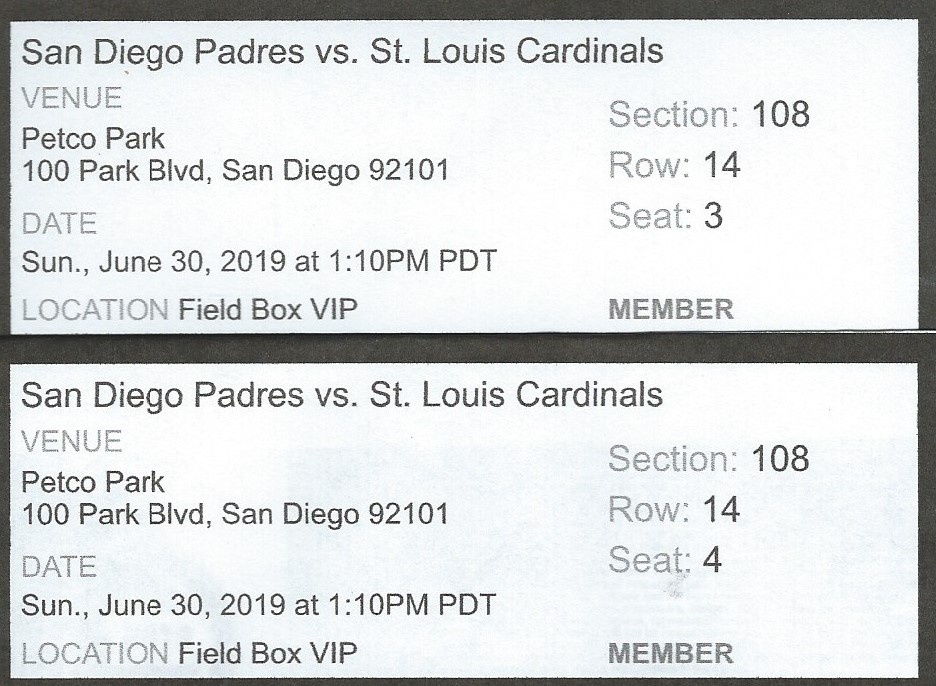Click Section 108 on the Seat 4 ticket
936x686 pixels.
pyautogui.click(x=708, y=459)
